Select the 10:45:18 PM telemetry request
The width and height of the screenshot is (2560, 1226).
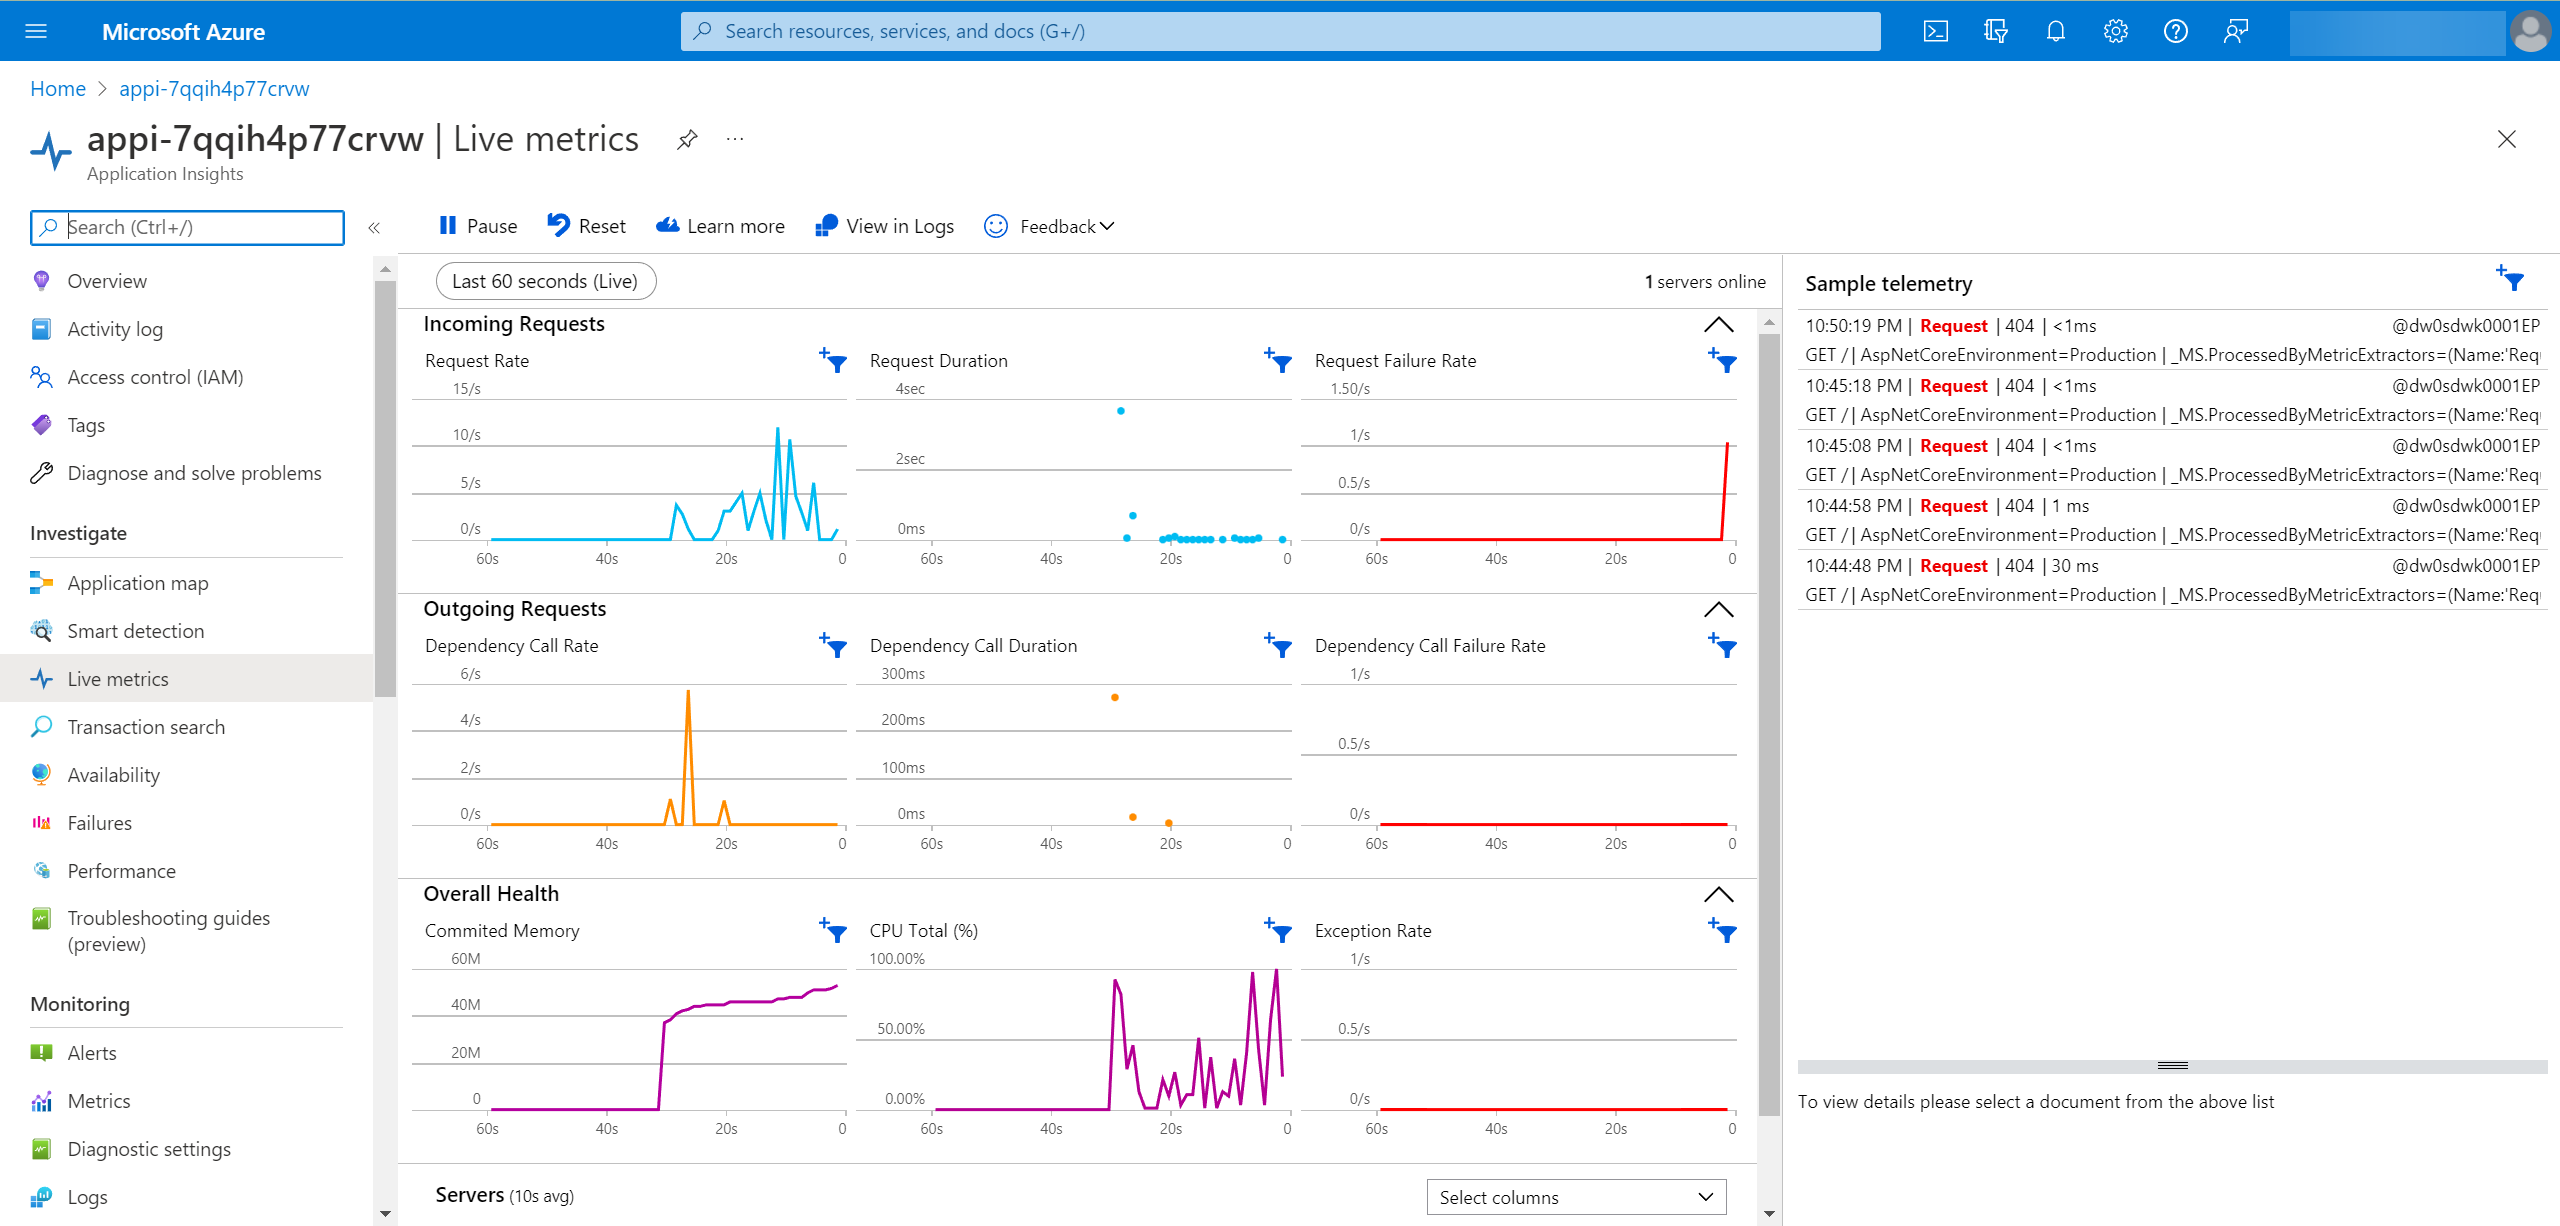2172,400
